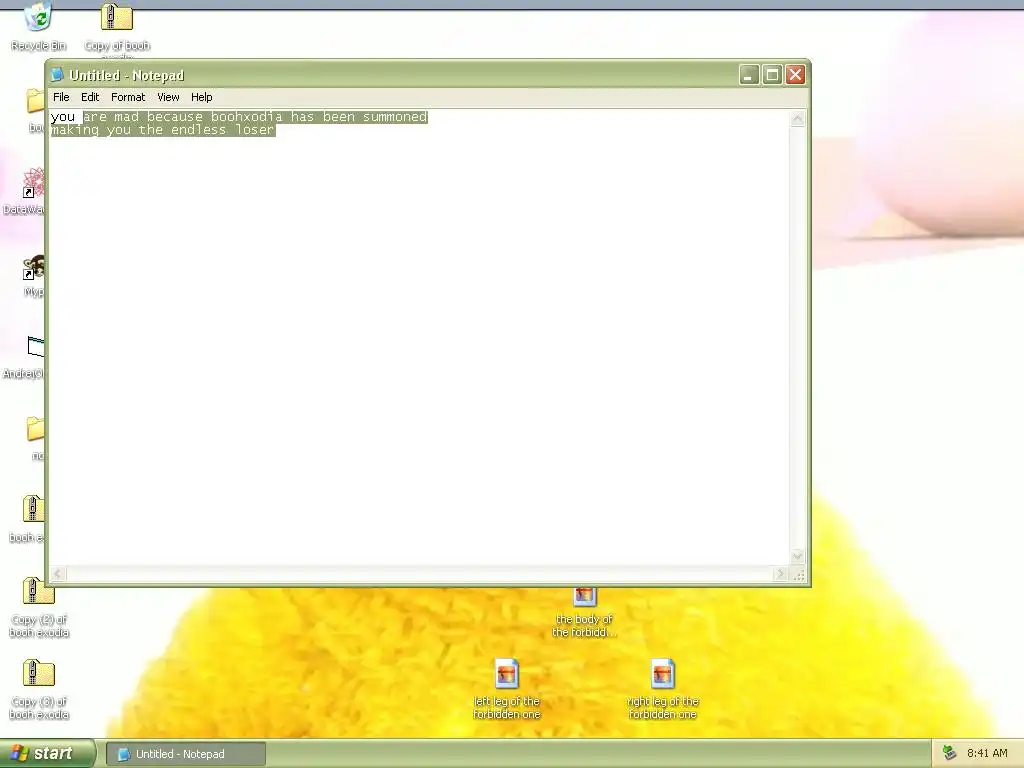Minimize the Notepad window
The width and height of the screenshot is (1024, 768).
pyautogui.click(x=749, y=75)
